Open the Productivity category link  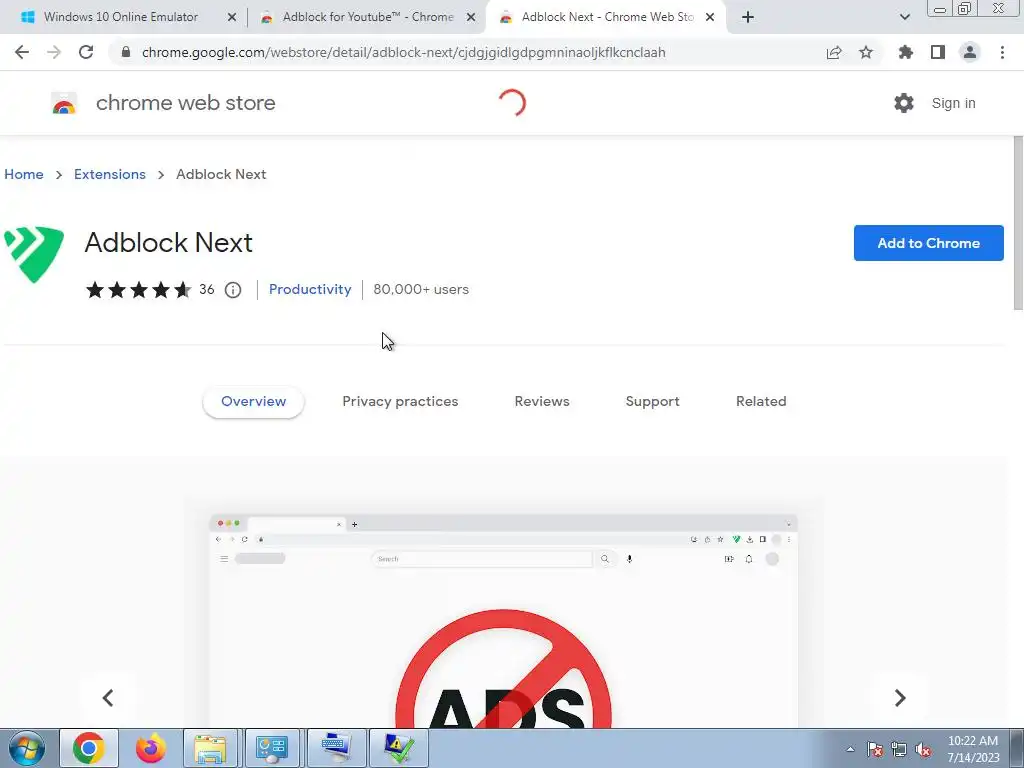(x=310, y=289)
